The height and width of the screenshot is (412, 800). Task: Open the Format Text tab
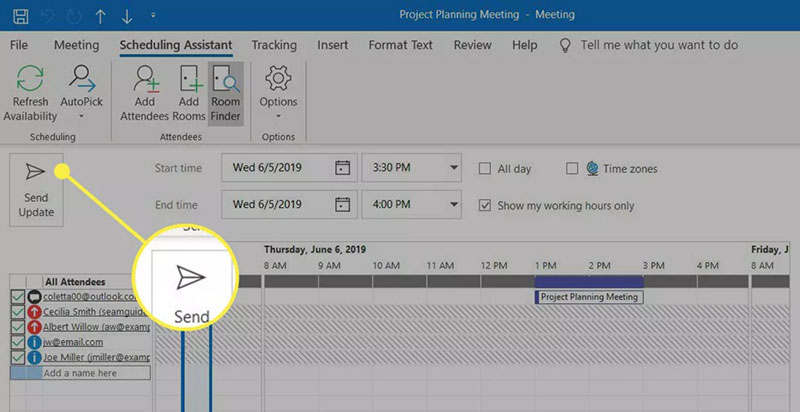coord(401,45)
